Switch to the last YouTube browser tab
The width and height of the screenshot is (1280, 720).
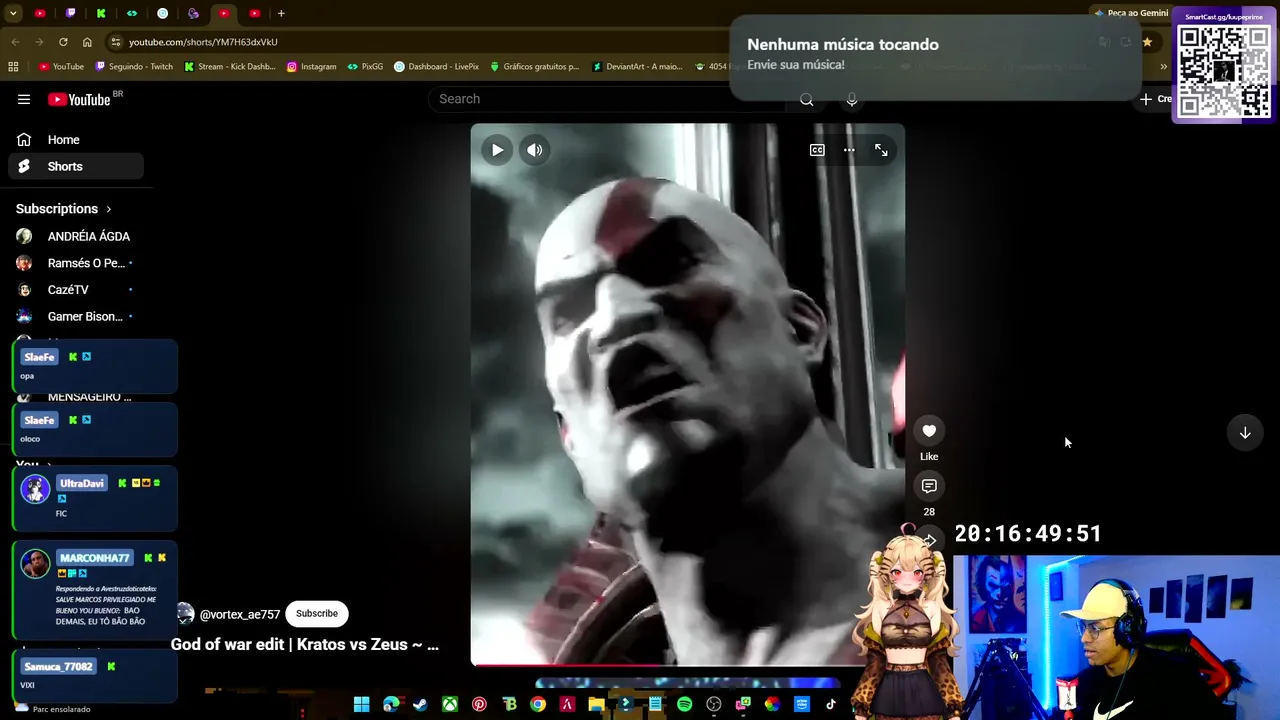255,13
